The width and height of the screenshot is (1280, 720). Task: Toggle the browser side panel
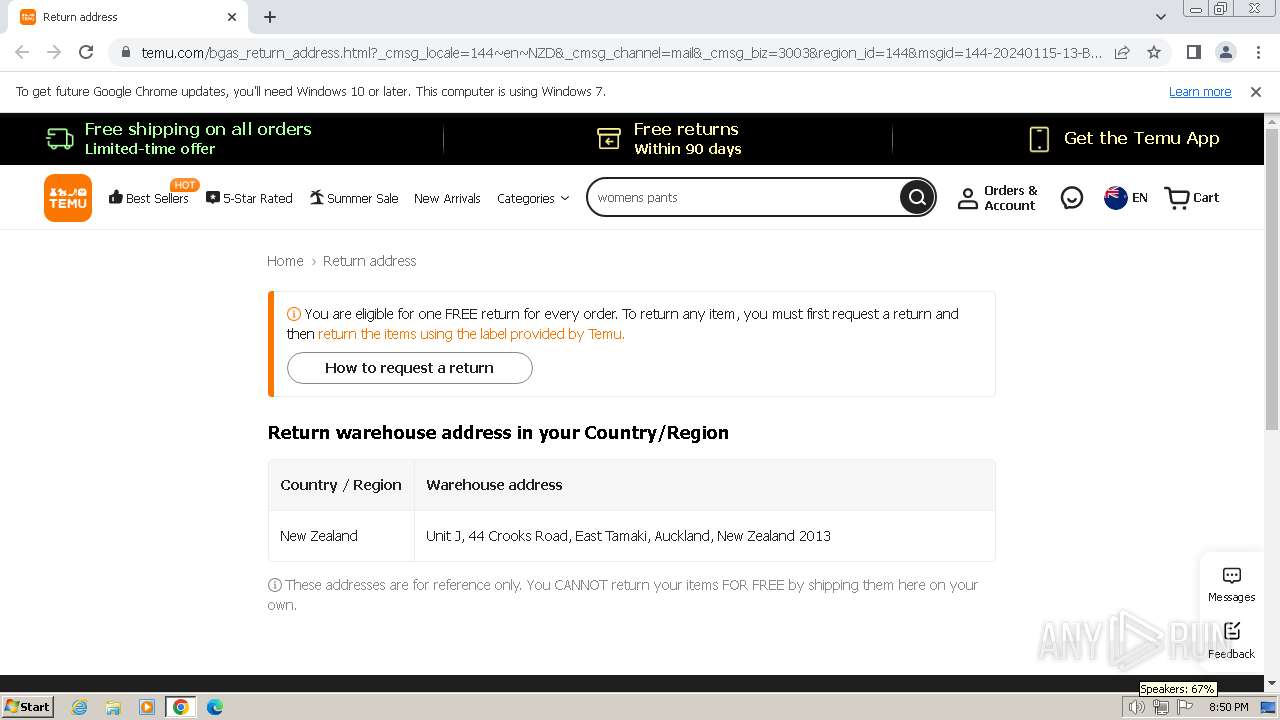1194,52
